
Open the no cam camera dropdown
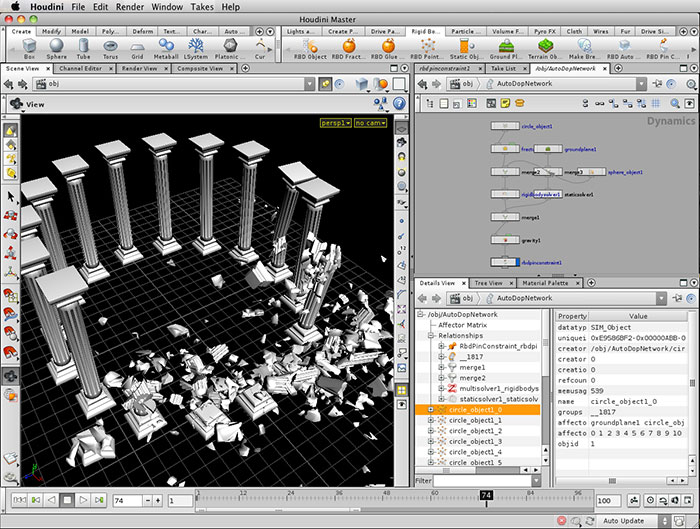click(371, 123)
